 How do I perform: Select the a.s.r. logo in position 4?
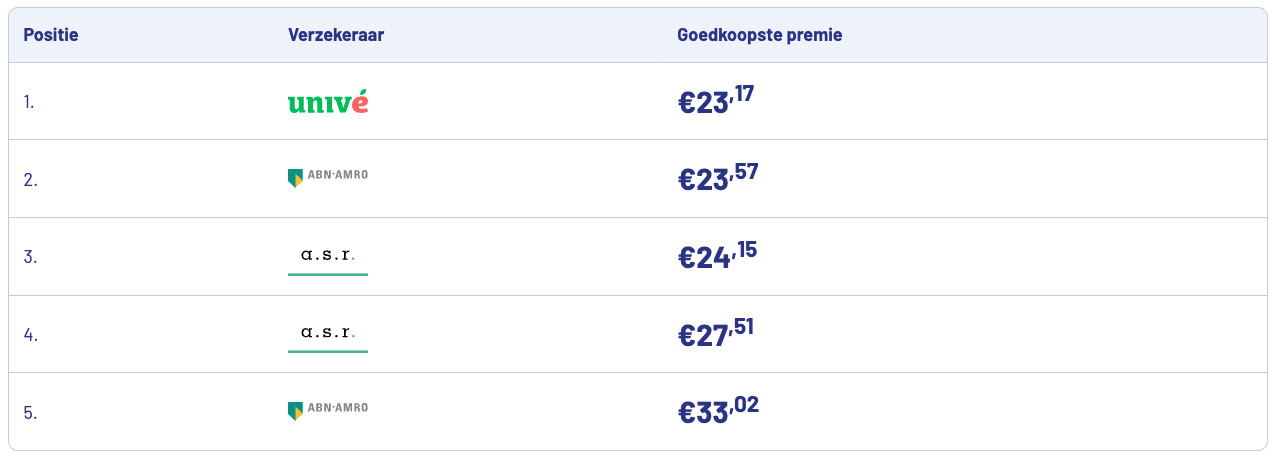coord(327,334)
